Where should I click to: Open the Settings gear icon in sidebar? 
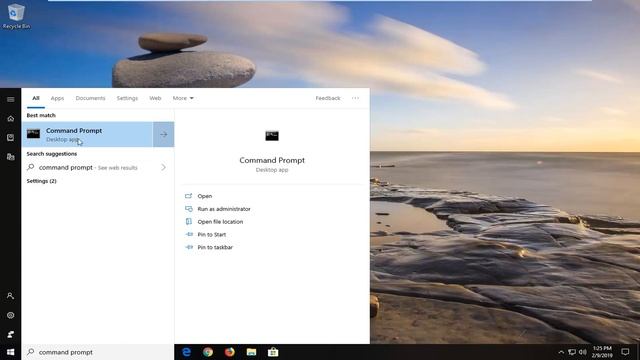point(11,315)
